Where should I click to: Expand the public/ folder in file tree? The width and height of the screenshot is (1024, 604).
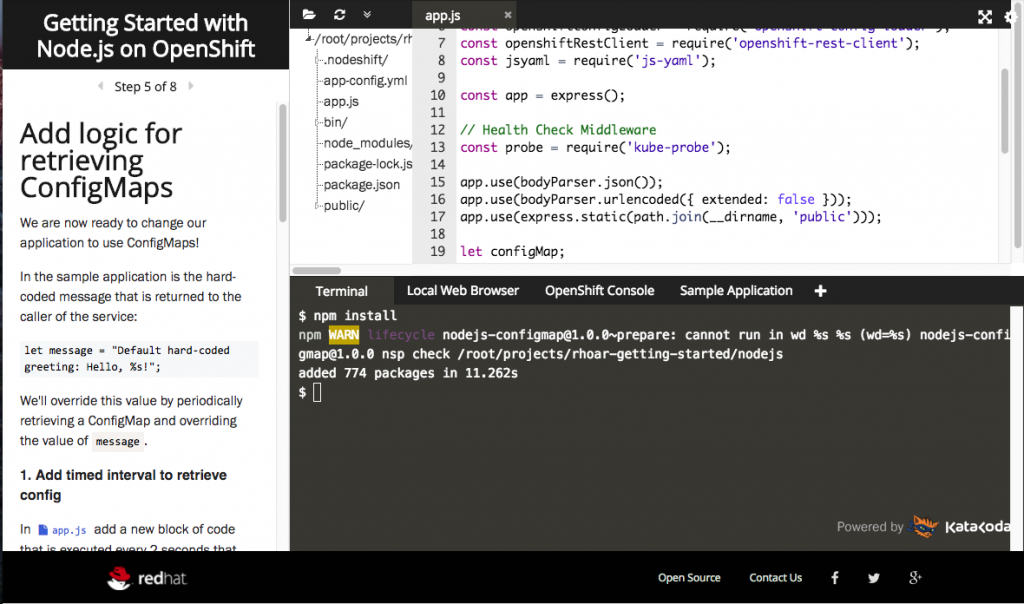coord(344,206)
